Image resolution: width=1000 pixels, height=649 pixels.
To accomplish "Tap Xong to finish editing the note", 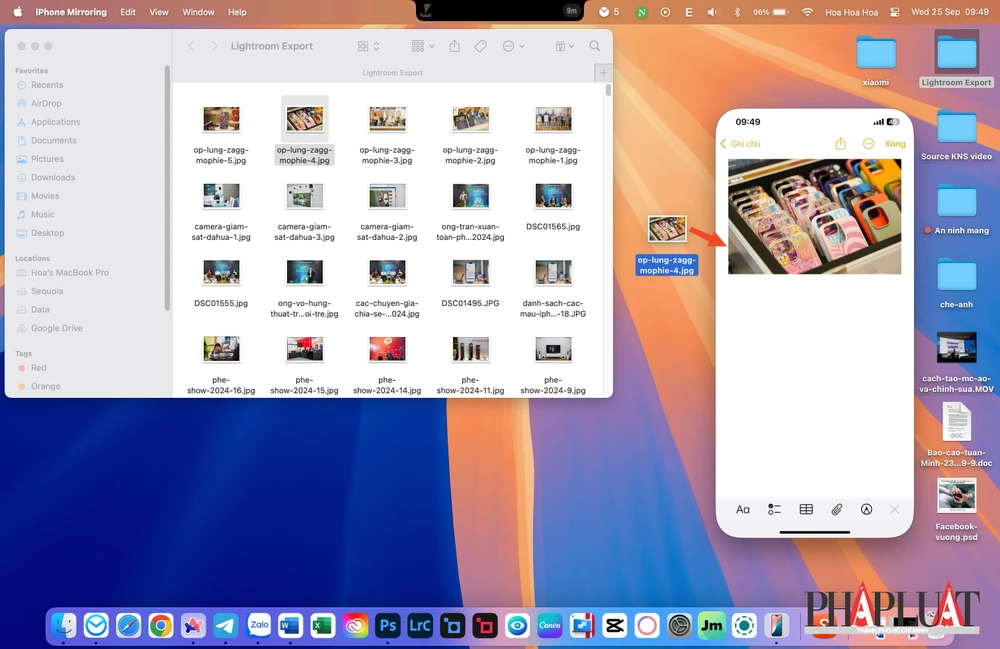I will coord(895,144).
